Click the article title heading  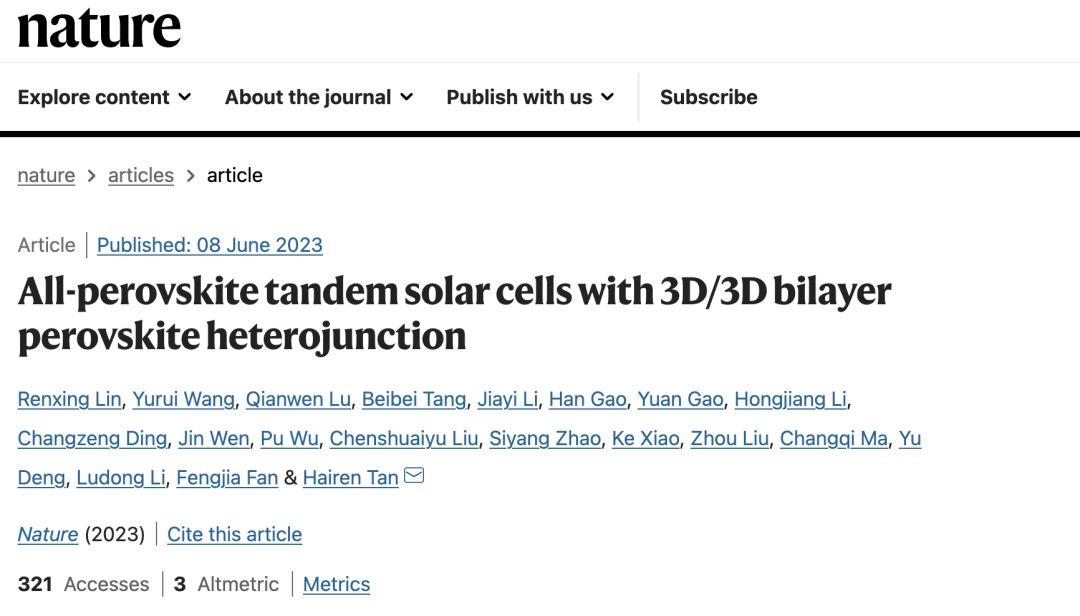click(x=455, y=314)
